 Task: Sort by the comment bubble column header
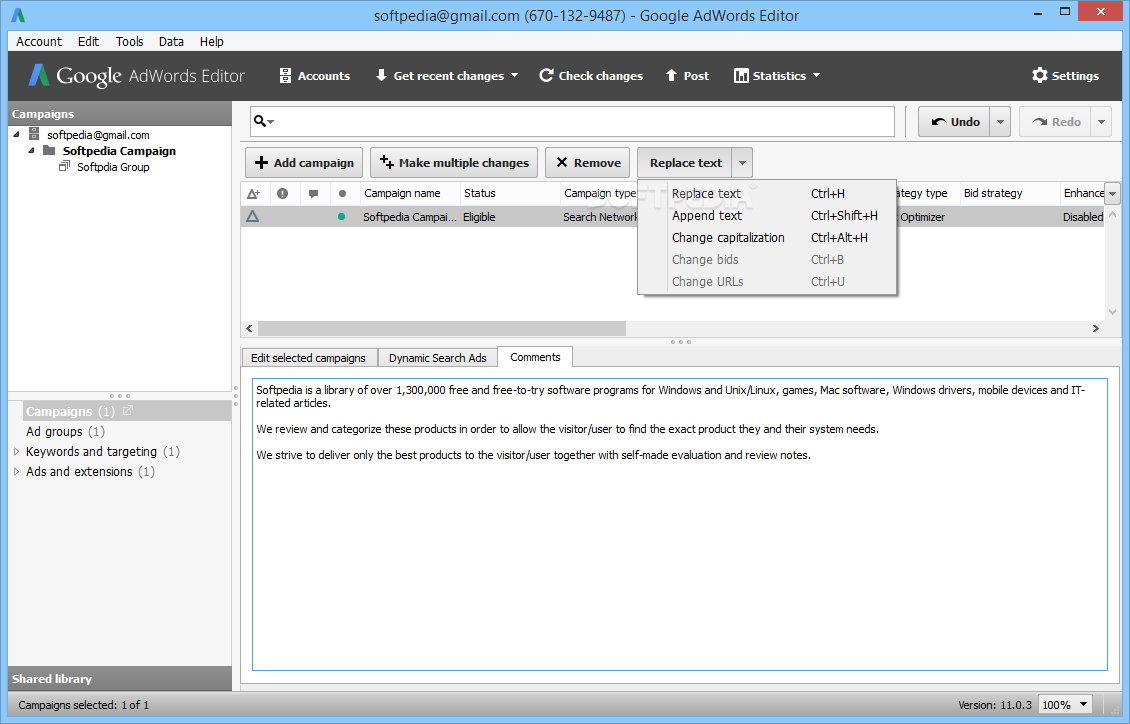pos(313,193)
